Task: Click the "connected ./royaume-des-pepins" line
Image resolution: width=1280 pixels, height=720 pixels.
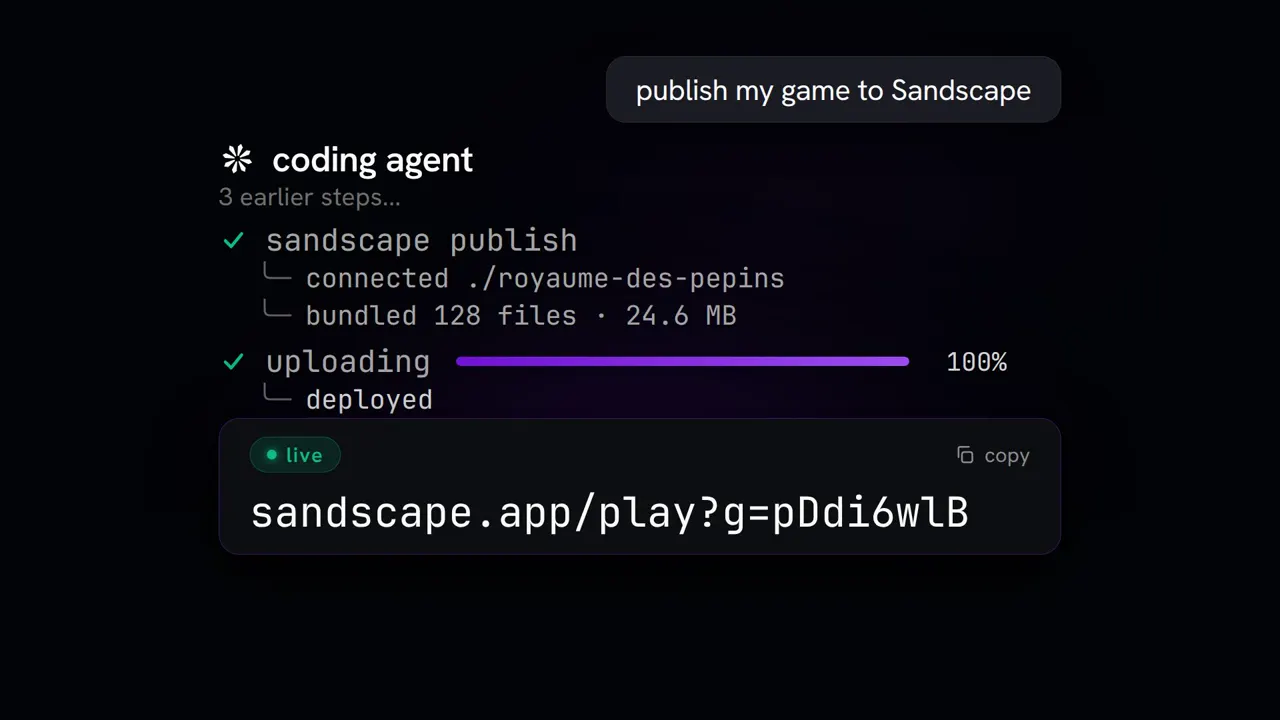Action: pyautogui.click(x=545, y=278)
